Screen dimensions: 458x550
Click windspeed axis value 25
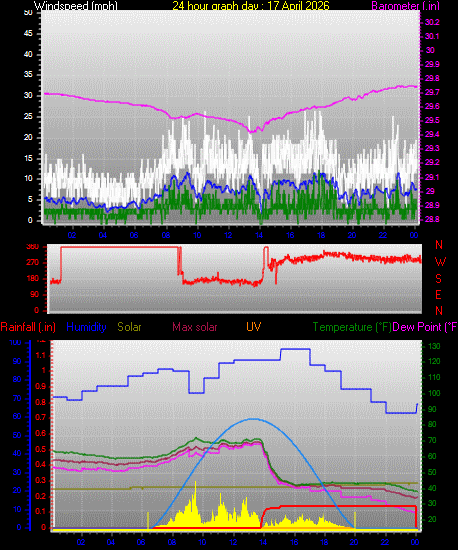pyautogui.click(x=28, y=116)
